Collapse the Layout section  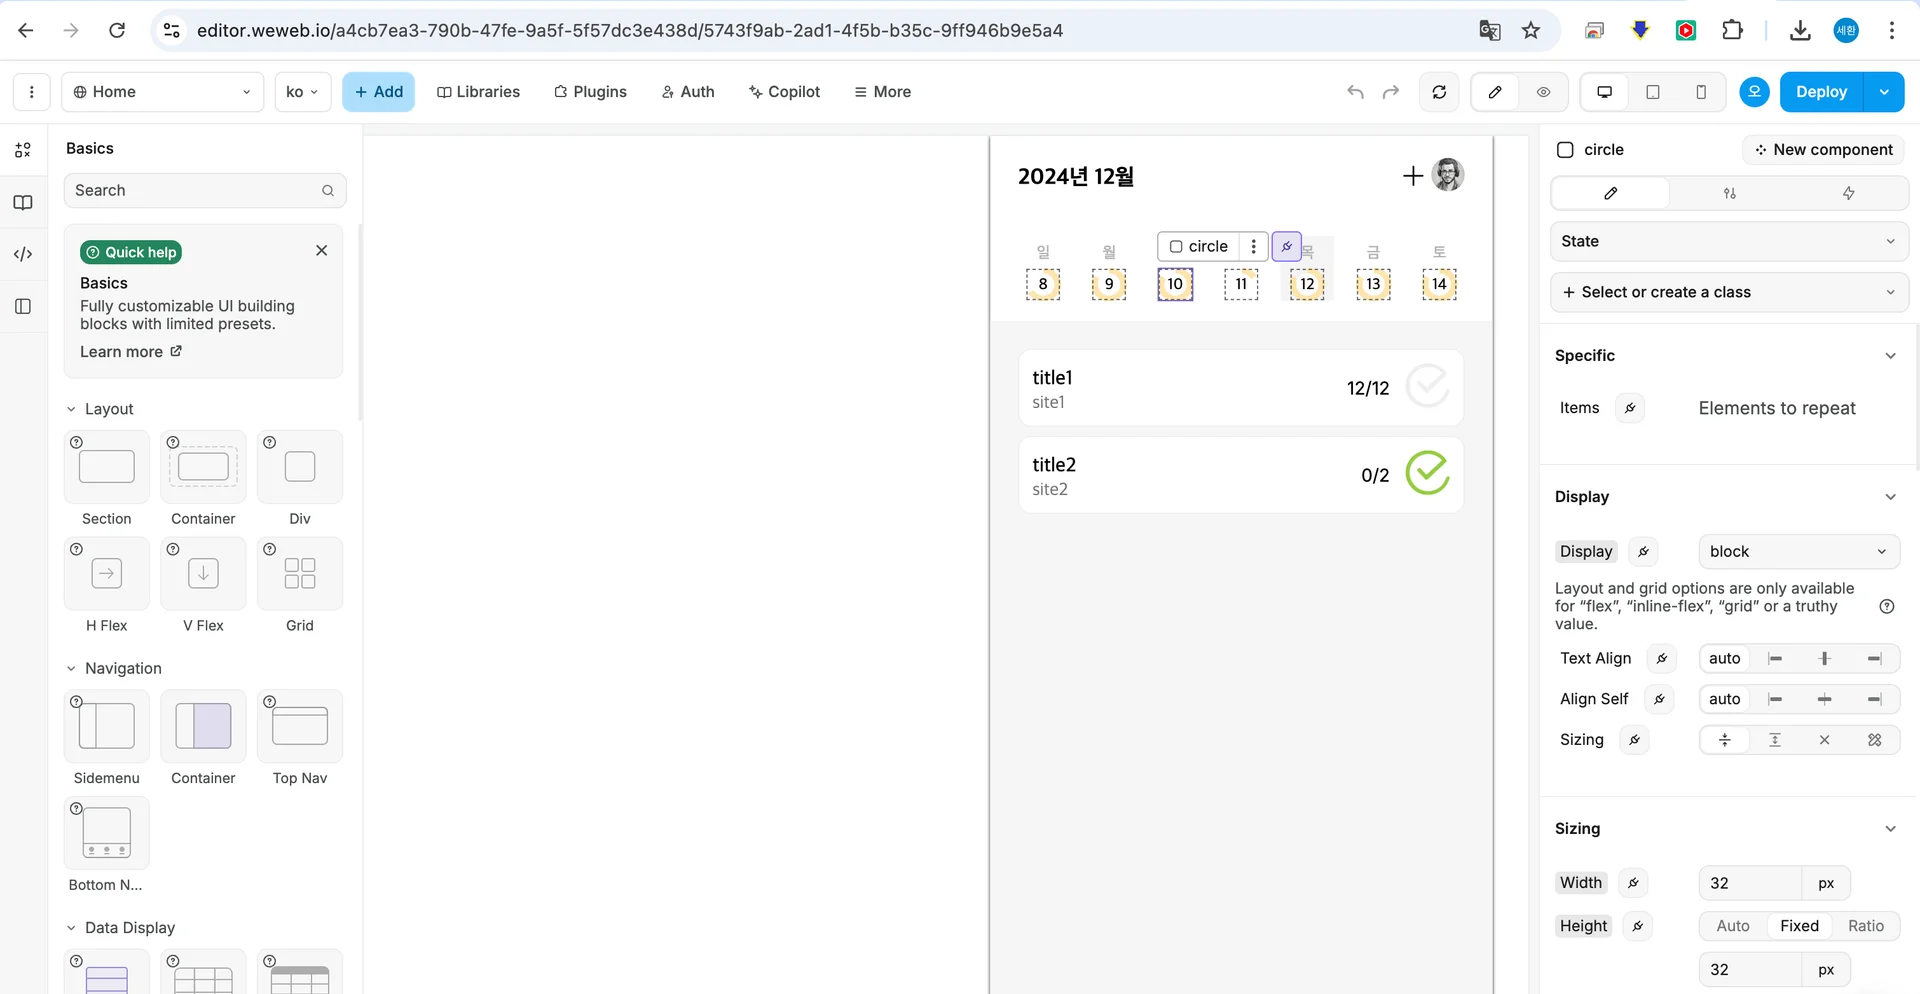click(x=72, y=409)
